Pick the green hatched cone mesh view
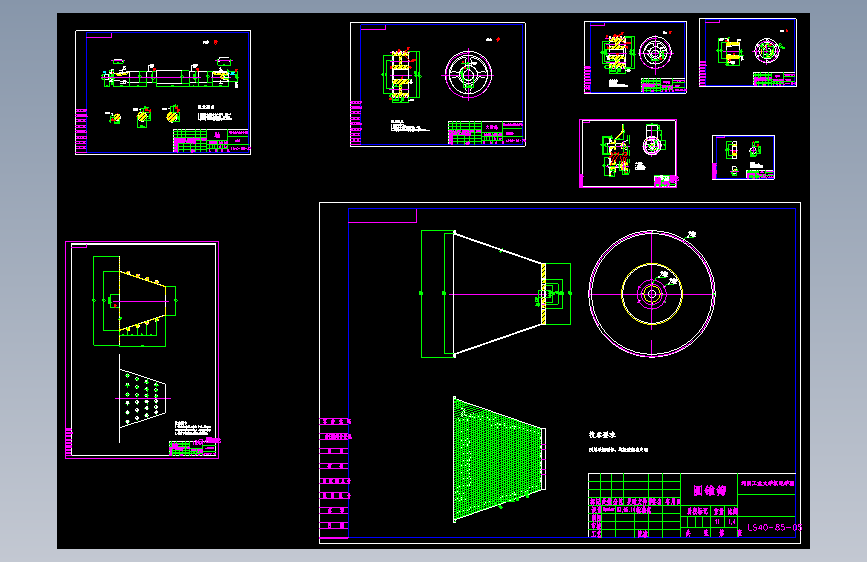Viewport: 867px width, 562px height. 499,460
